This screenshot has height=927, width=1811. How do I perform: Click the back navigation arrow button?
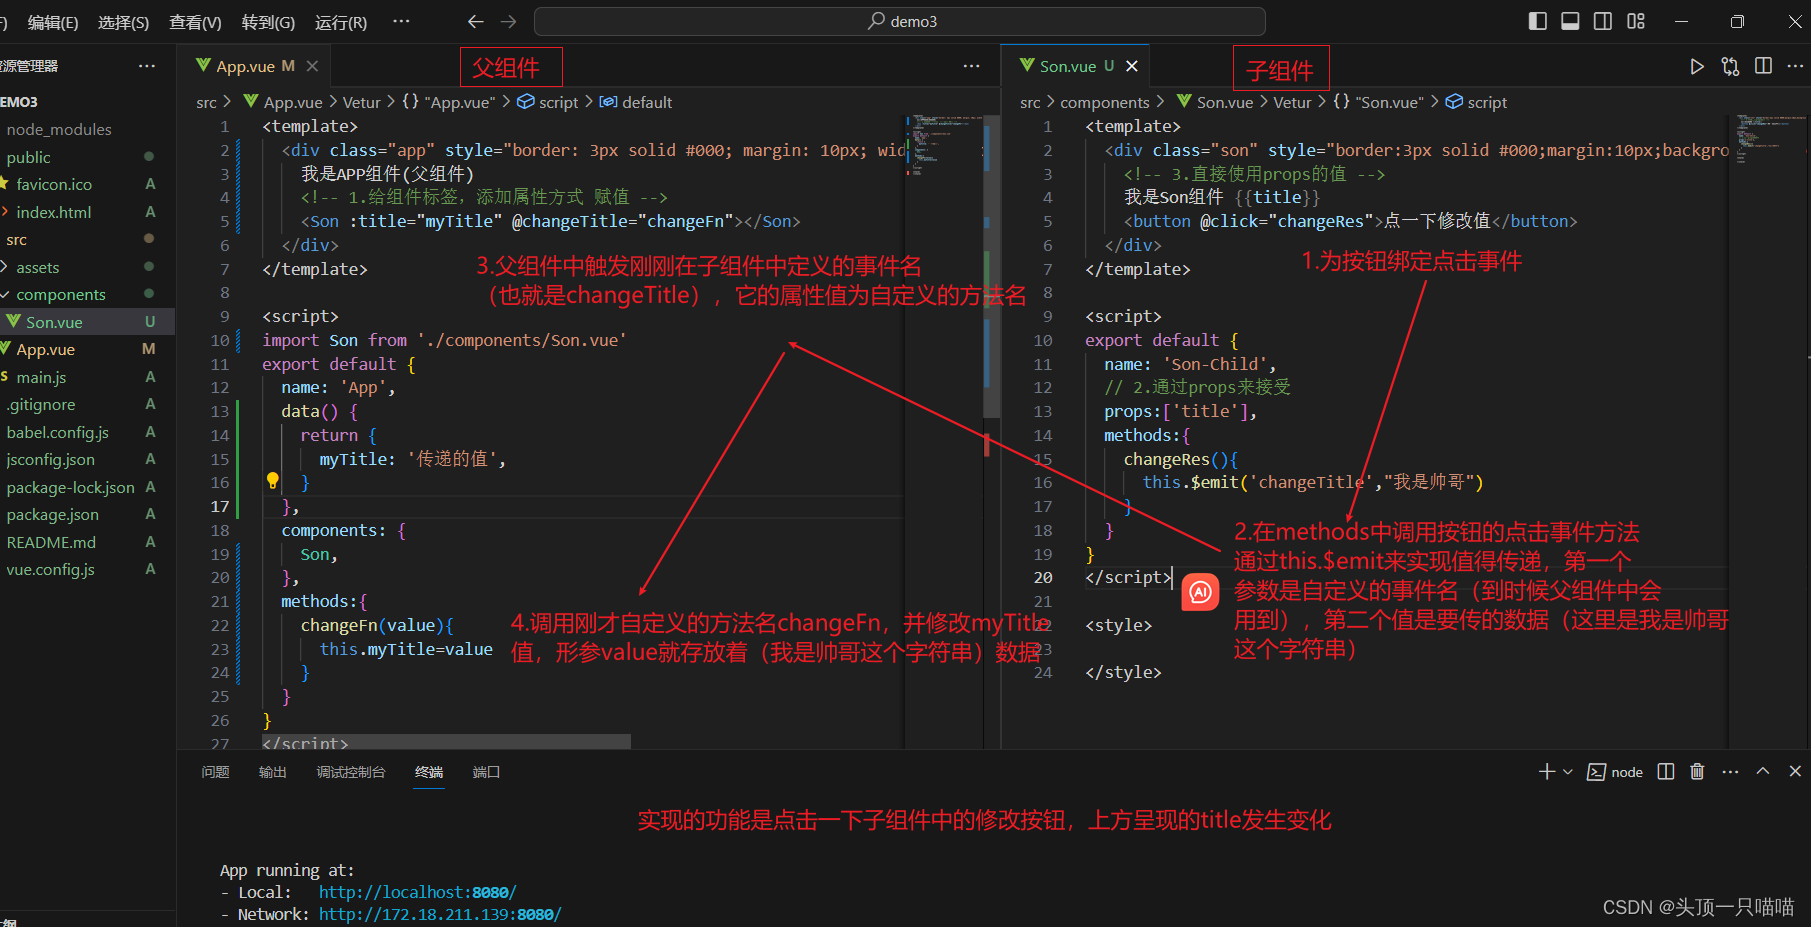pyautogui.click(x=475, y=20)
